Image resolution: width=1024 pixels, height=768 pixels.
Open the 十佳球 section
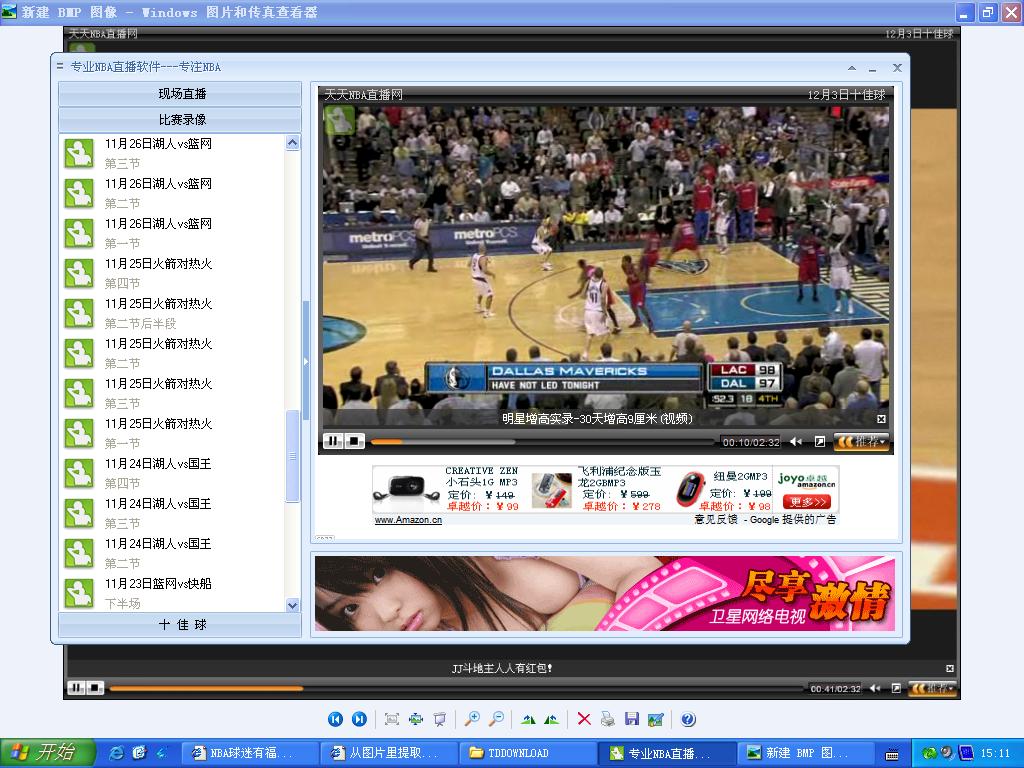click(180, 625)
